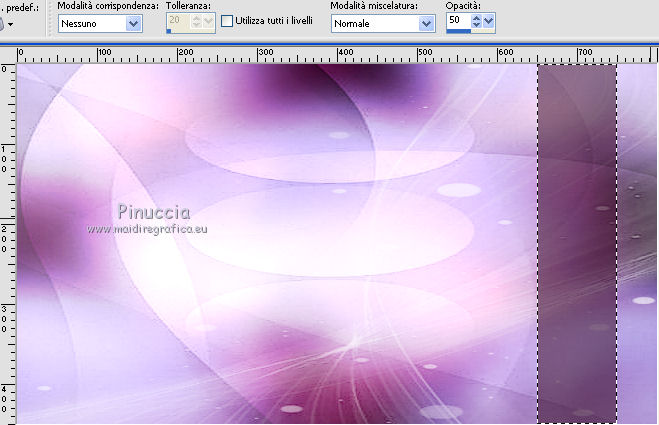
Task: Click the blue Opacità slider bar
Action: [x=459, y=31]
